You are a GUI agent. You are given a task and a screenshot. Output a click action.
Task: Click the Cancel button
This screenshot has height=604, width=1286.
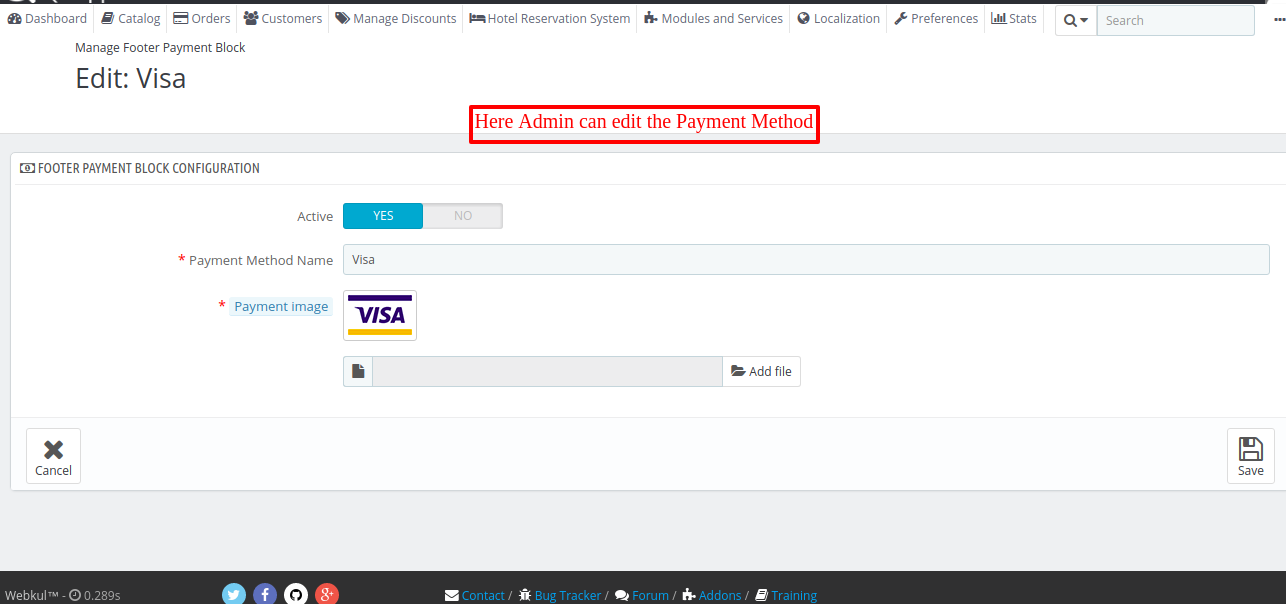(53, 456)
